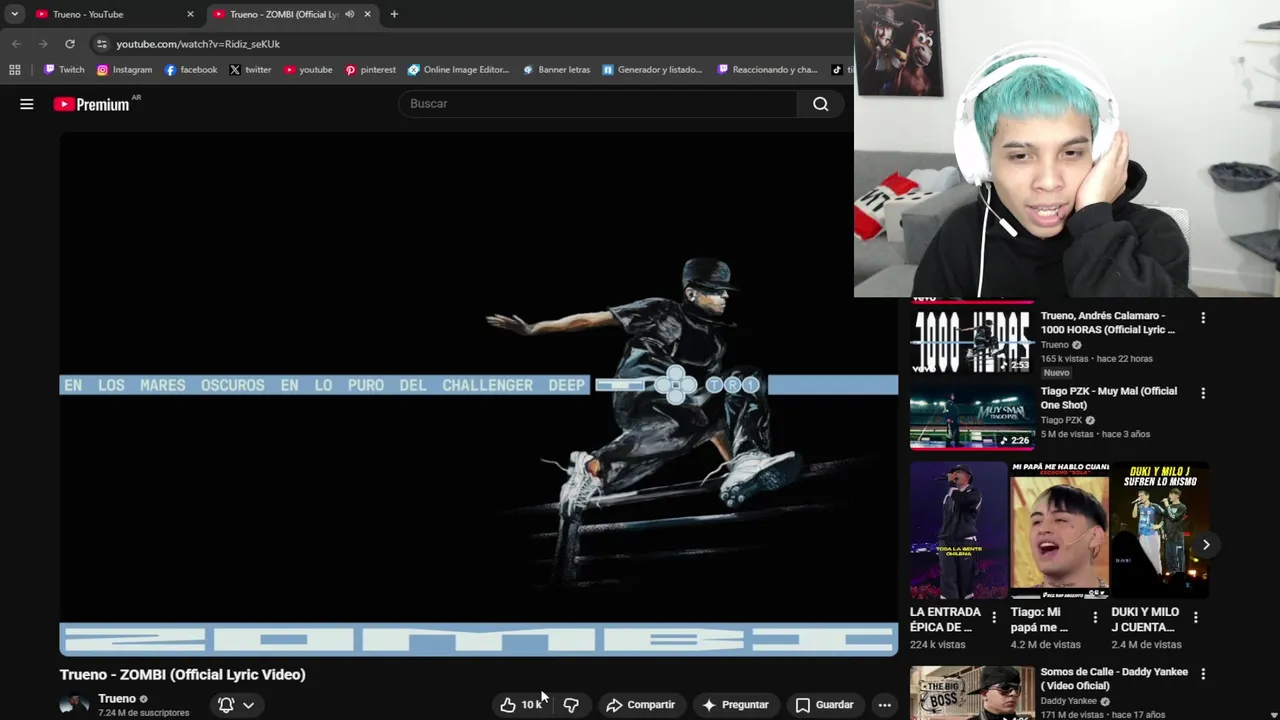Reload the current page

pos(70,44)
